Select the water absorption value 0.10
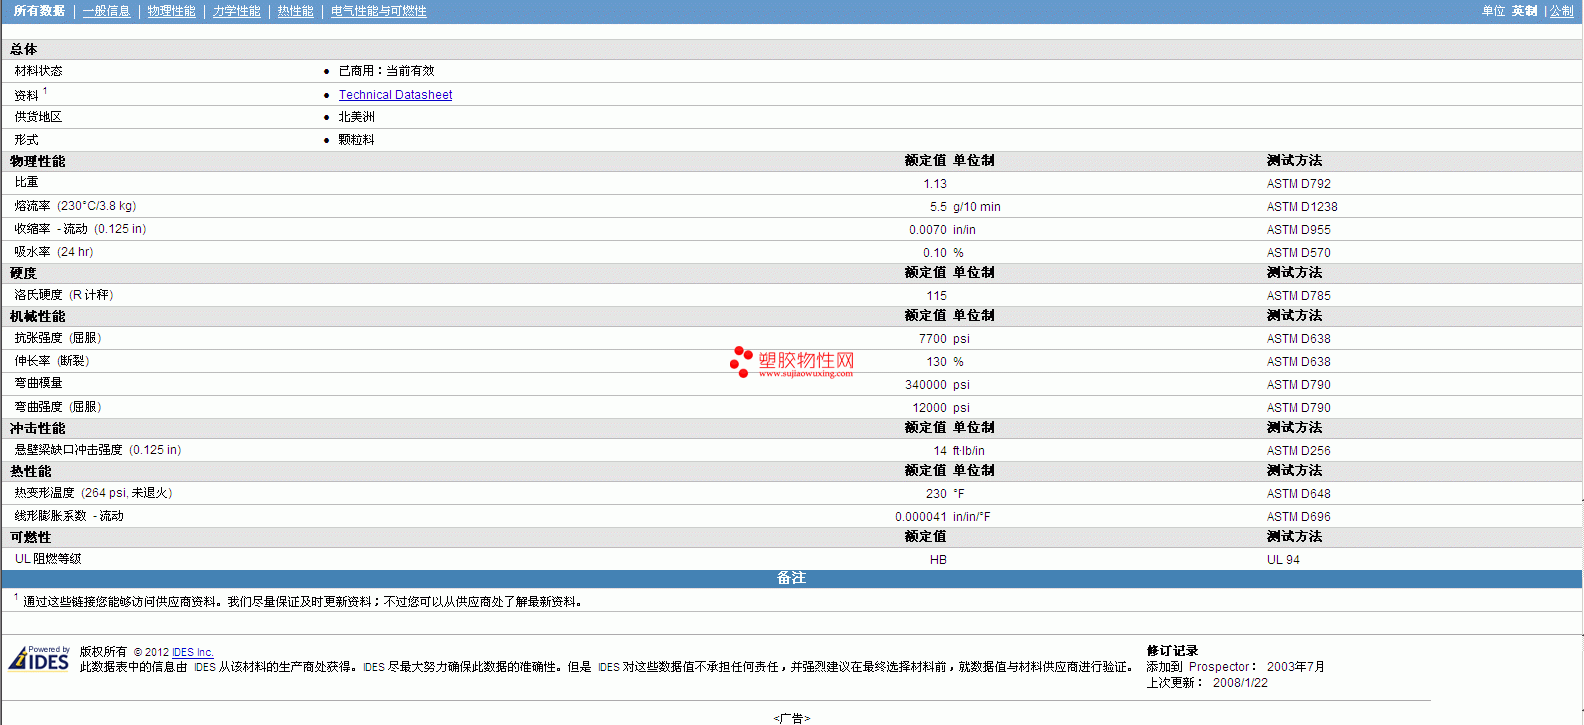This screenshot has width=1584, height=725. tap(934, 253)
